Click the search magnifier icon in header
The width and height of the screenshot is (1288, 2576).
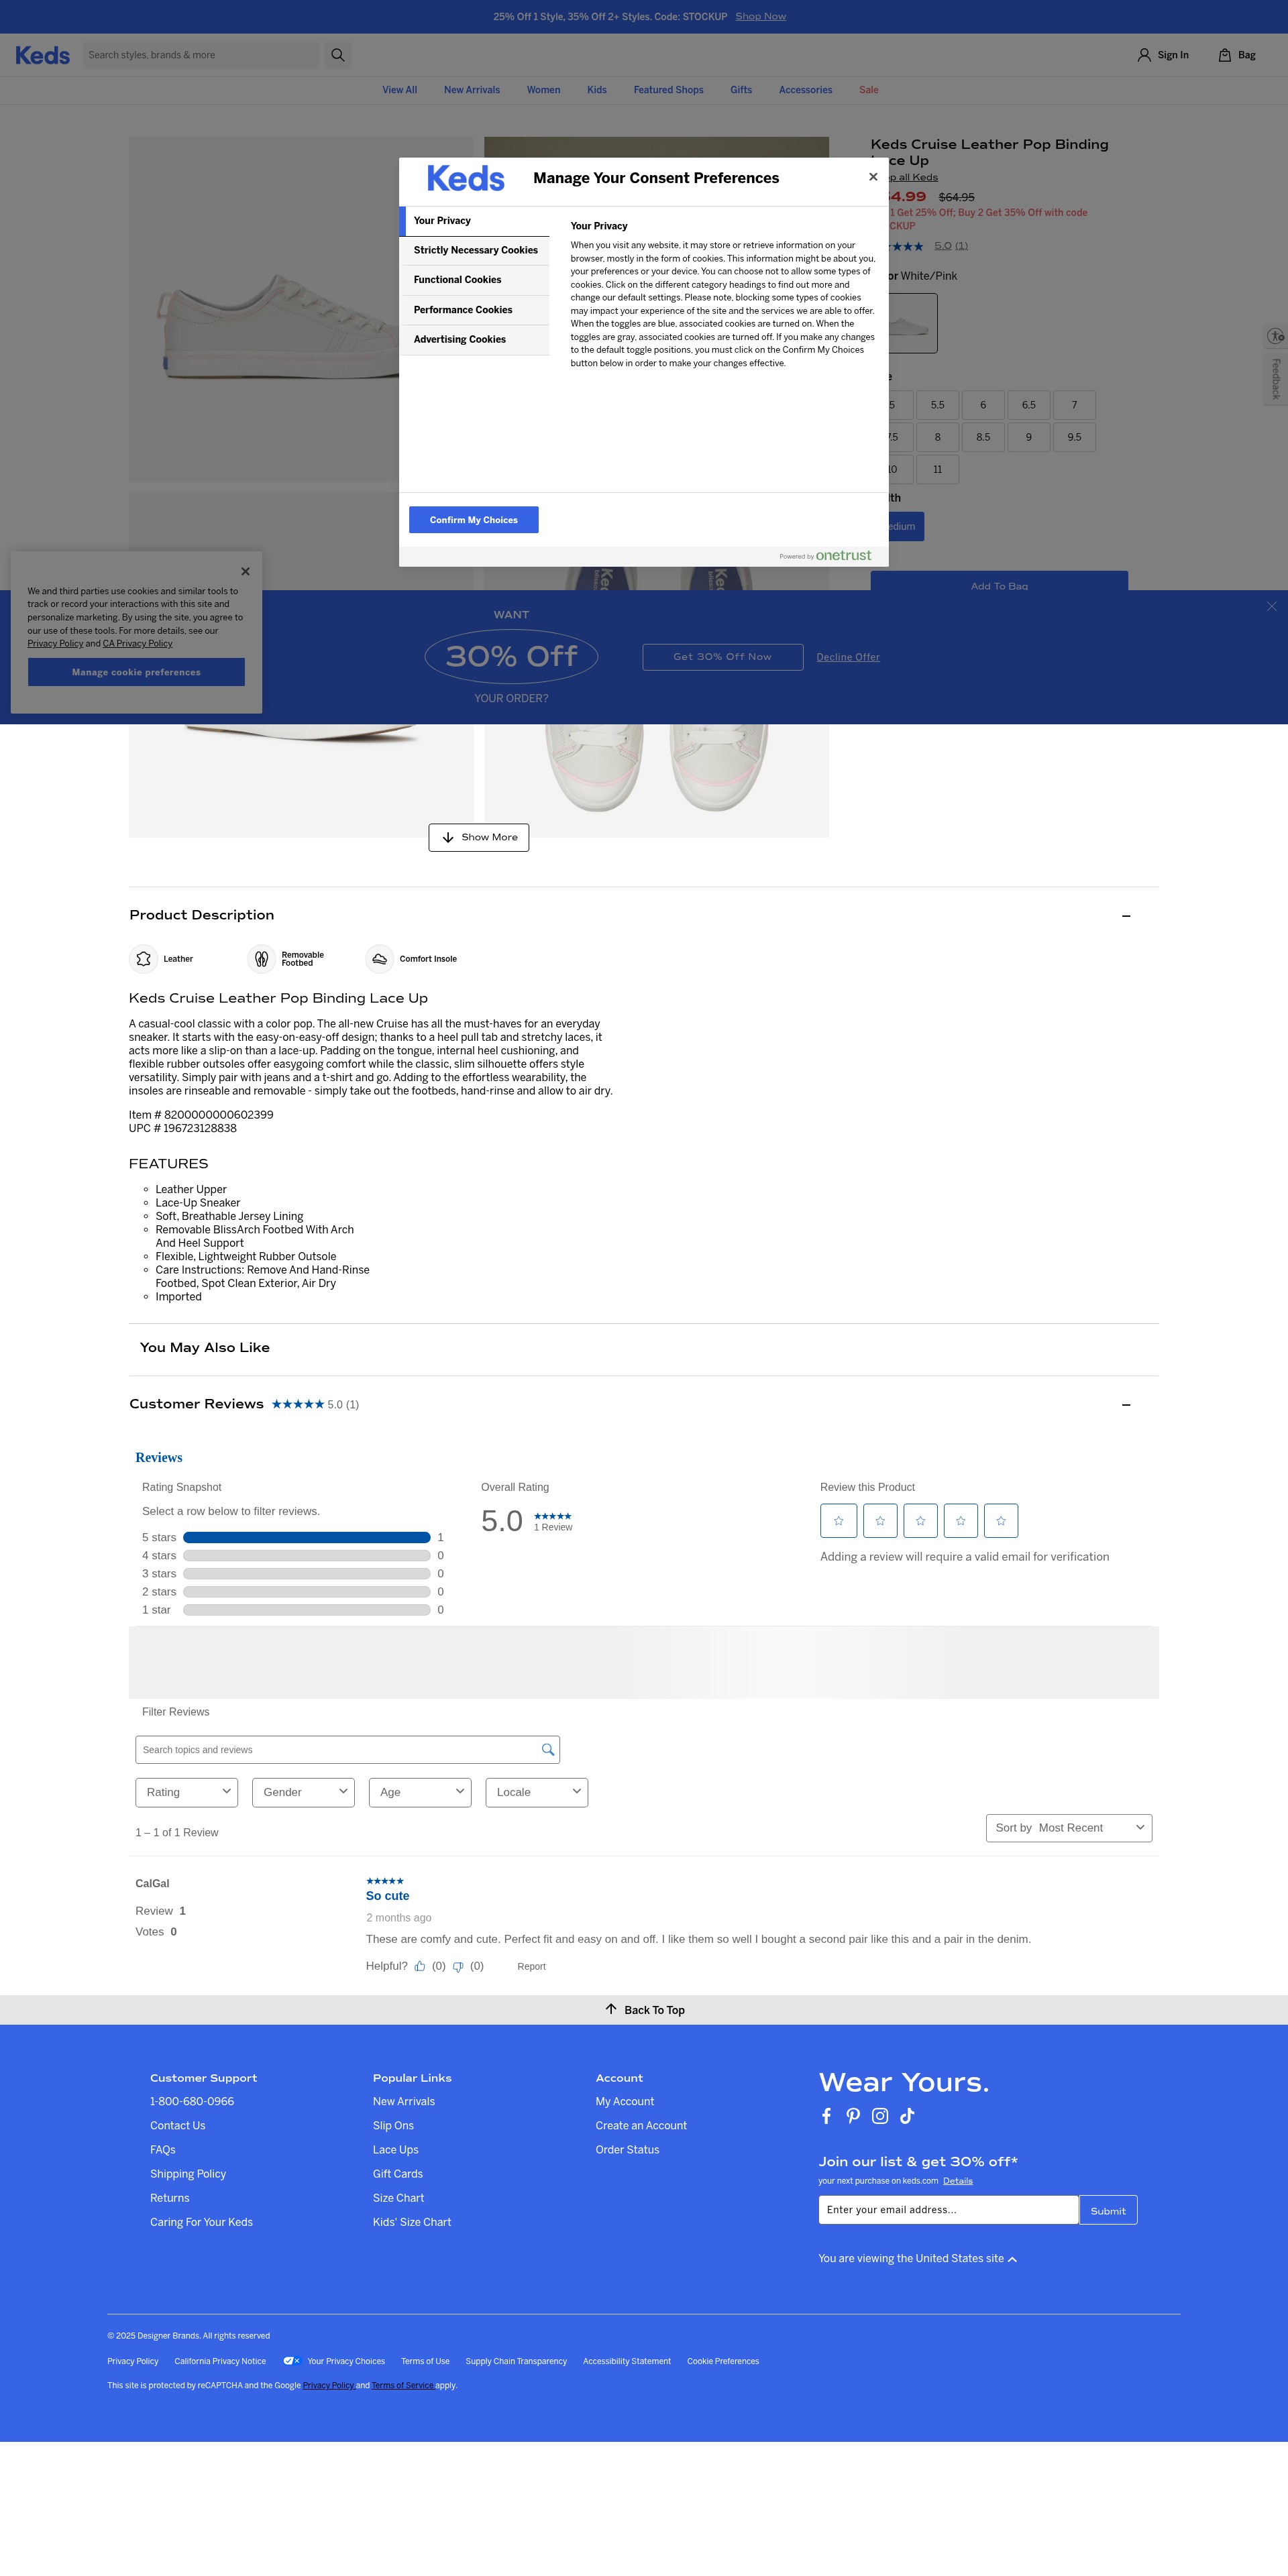click(338, 55)
